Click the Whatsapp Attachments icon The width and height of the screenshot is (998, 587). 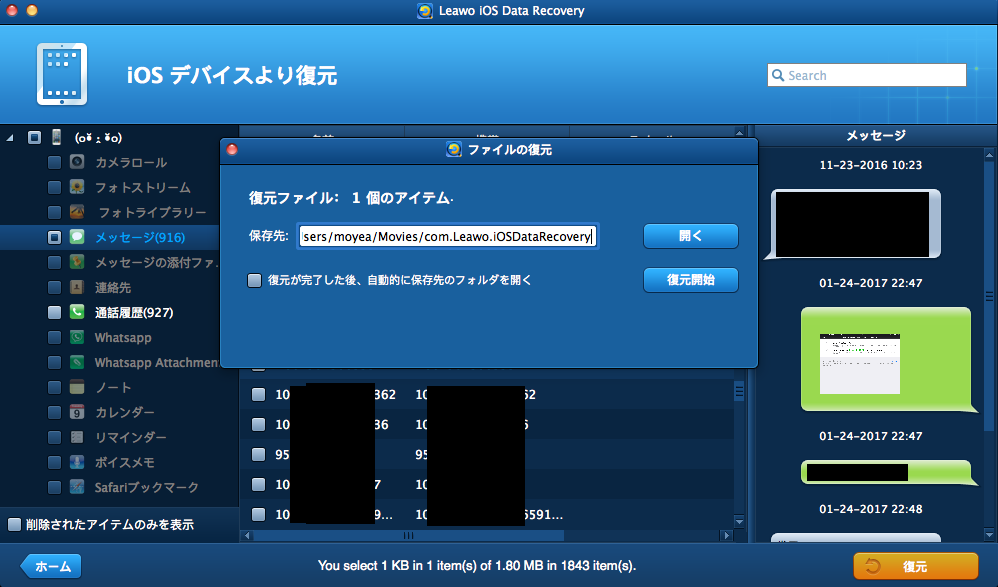click(77, 362)
